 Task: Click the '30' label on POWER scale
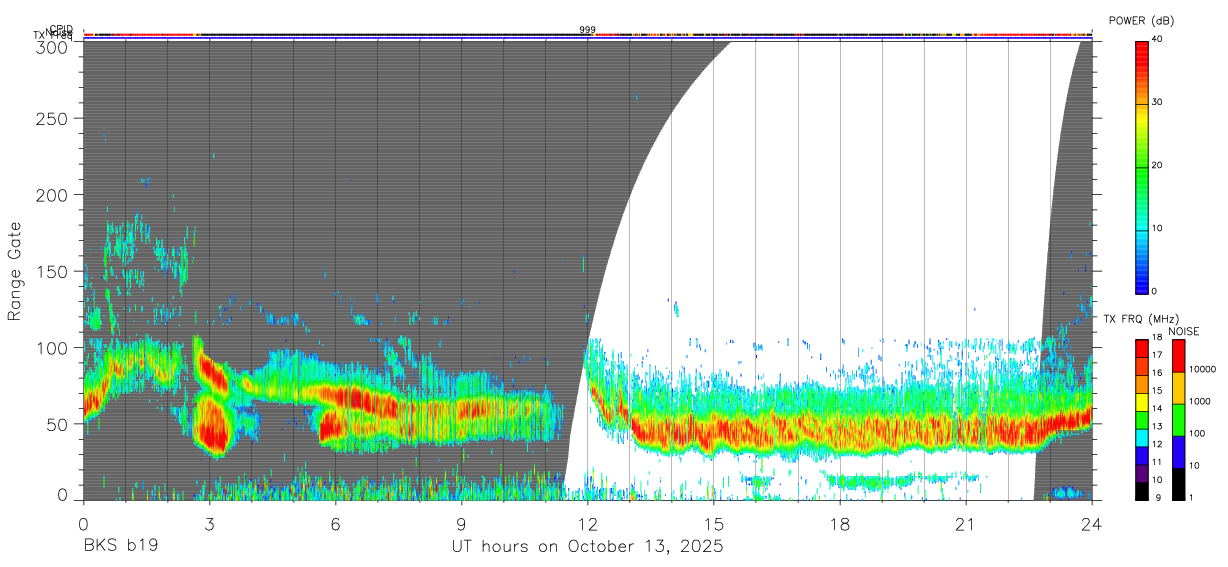(1158, 103)
